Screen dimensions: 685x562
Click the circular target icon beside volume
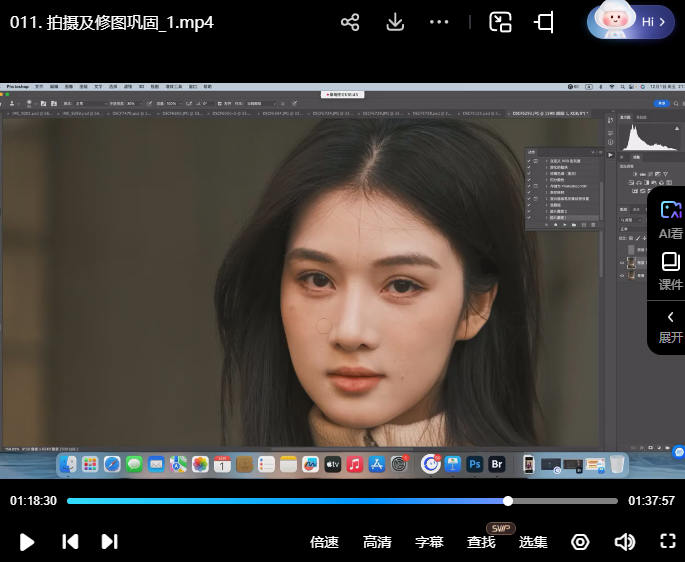[580, 542]
